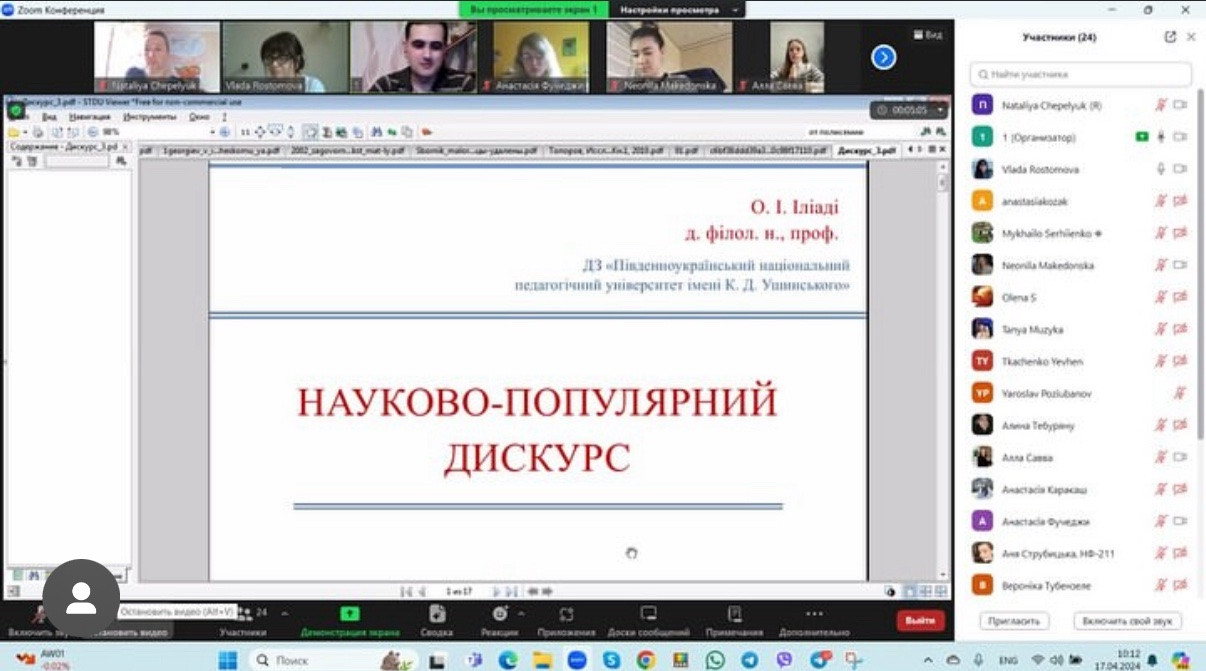Open 'Дополнительно' more options icon
The width and height of the screenshot is (1206, 671).
pyautogui.click(x=814, y=614)
